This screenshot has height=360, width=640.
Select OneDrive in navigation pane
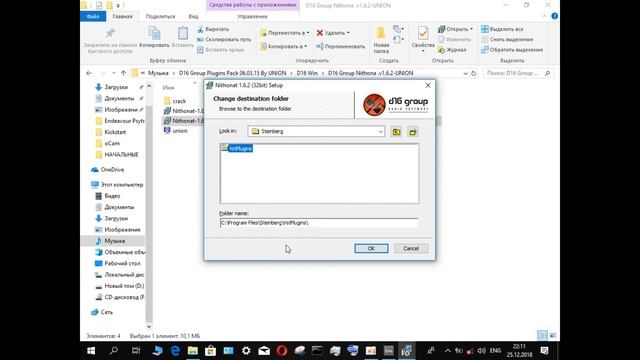pos(112,170)
